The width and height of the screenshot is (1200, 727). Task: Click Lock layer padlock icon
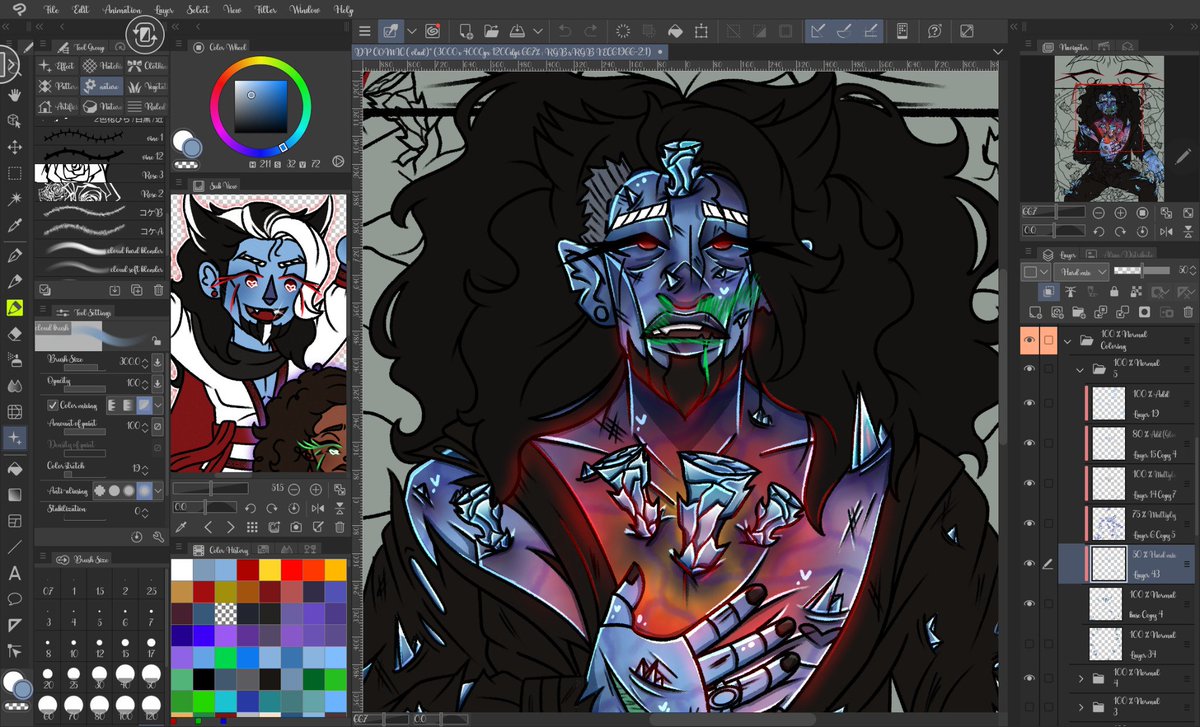1115,291
